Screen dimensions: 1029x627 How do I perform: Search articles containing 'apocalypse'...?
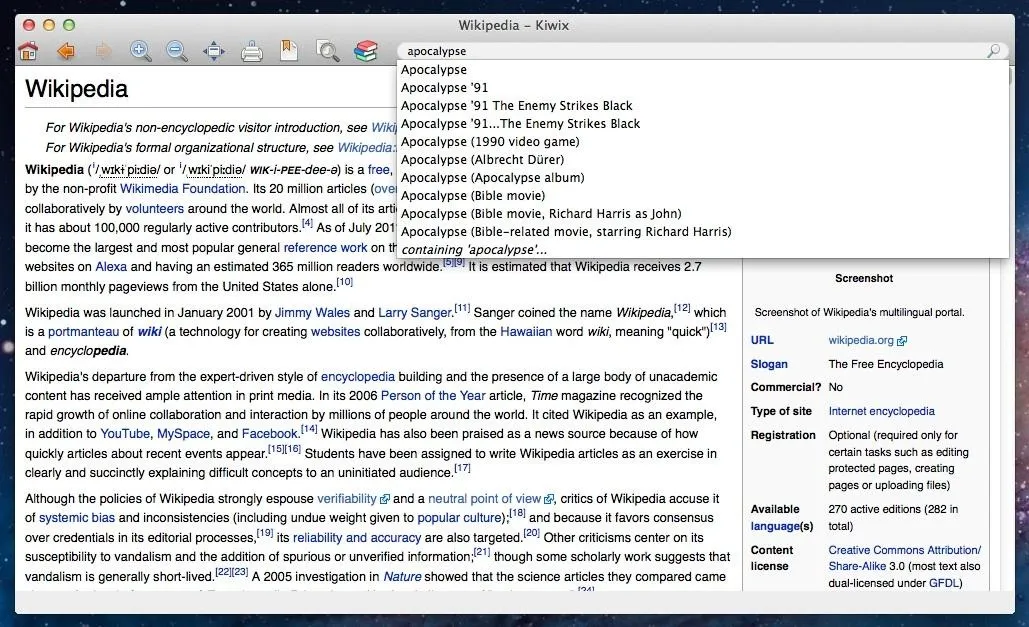pos(703,250)
